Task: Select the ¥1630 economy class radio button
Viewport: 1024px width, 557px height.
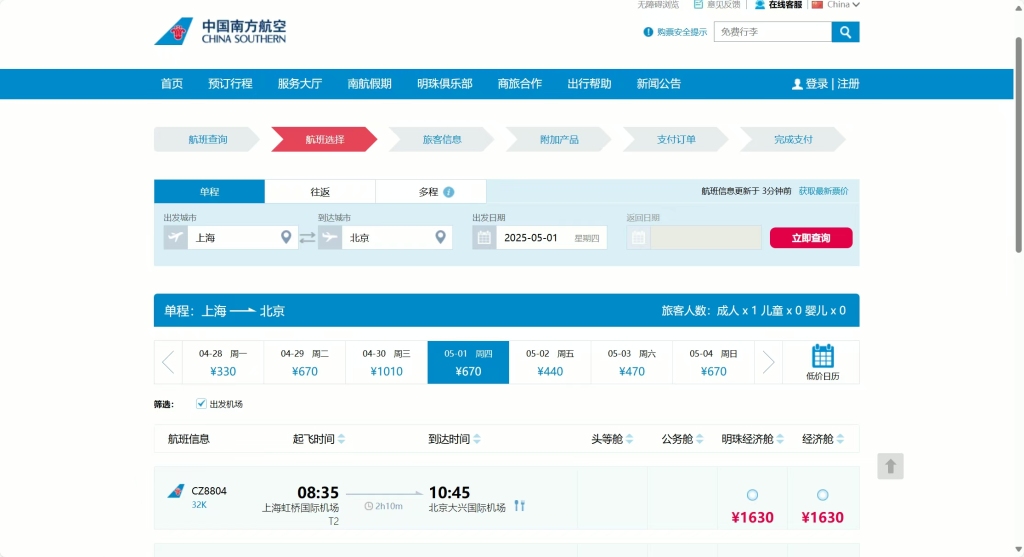Action: click(822, 495)
